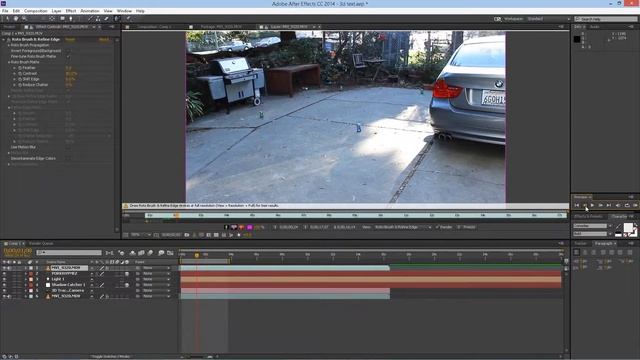
Task: Toggle Fine-tune Roto Brush Matte checkbox
Action: [68, 56]
